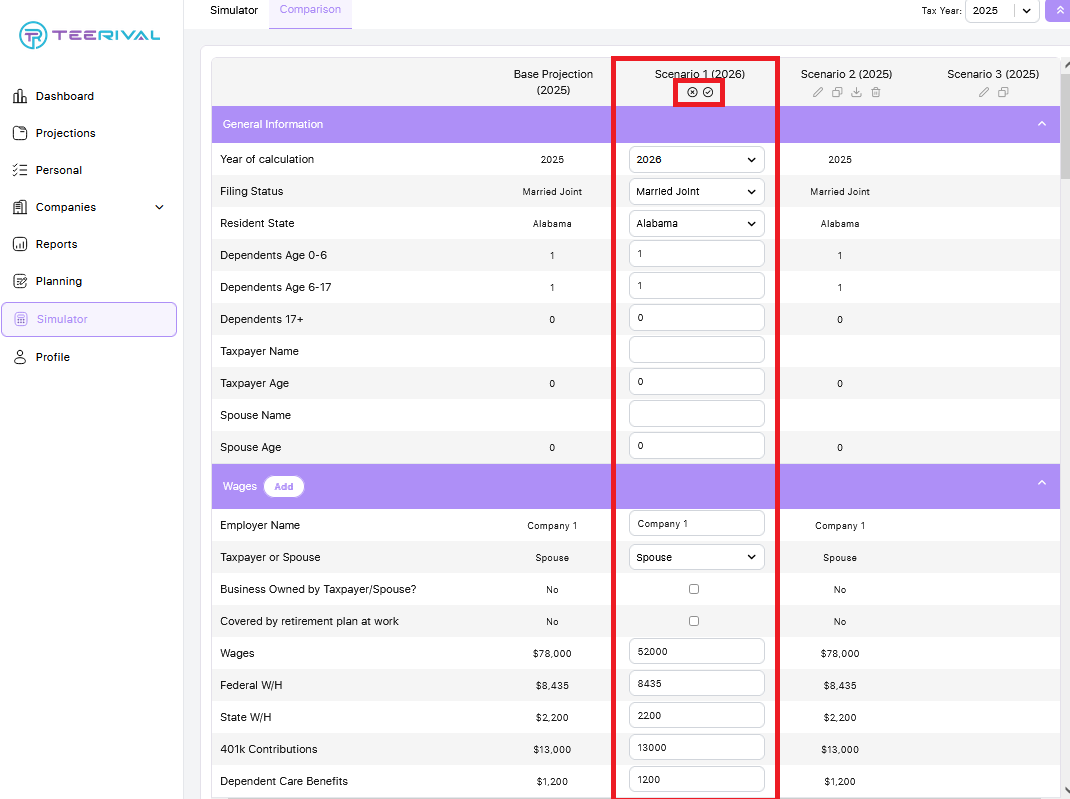Duplicate Scenario 2 with copy icon

tap(837, 92)
